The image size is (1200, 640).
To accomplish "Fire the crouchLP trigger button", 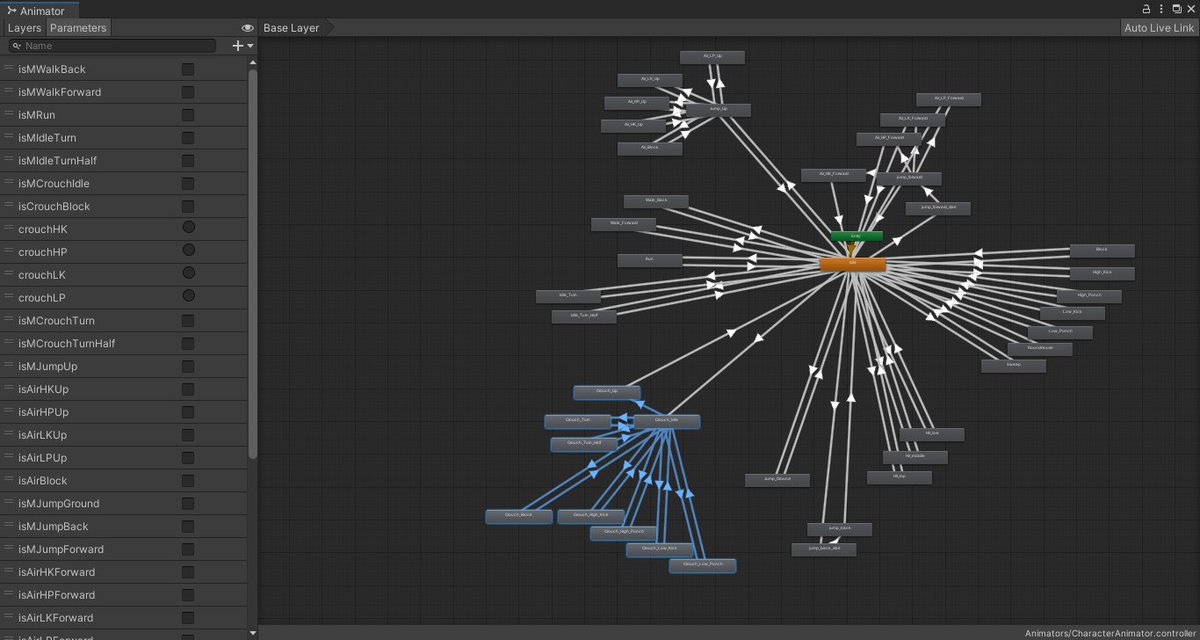I will point(188,298).
